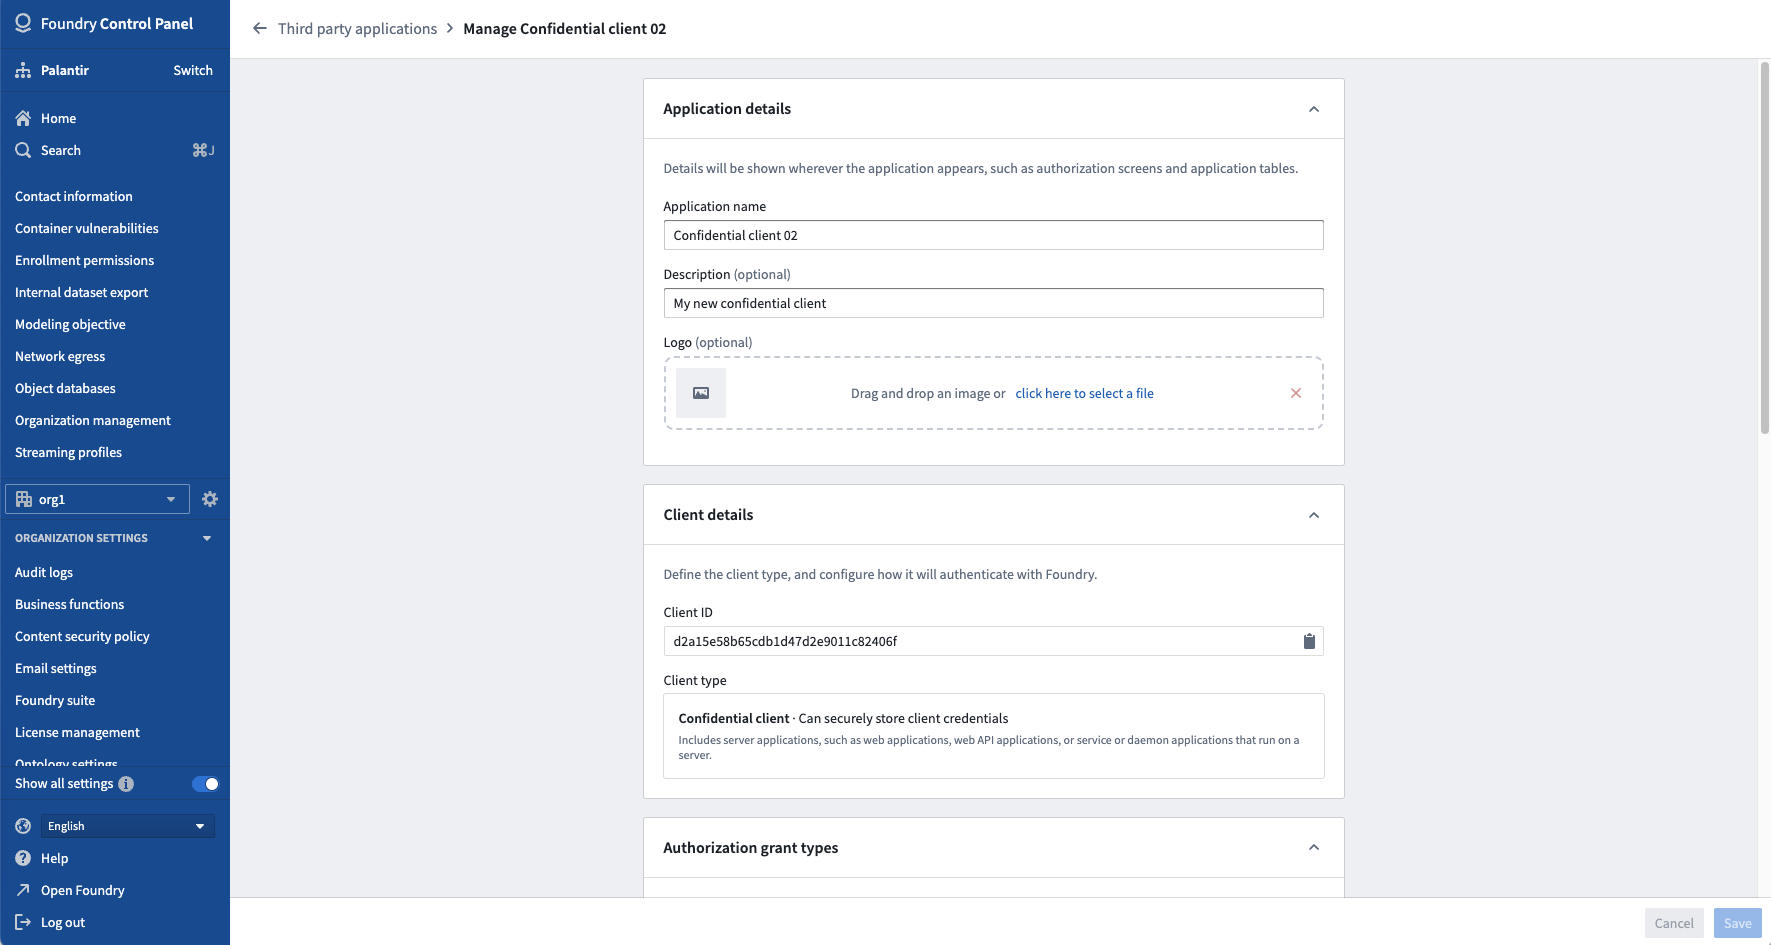The height and width of the screenshot is (945, 1771).
Task: Collapse the Organization Settings sidebar group
Action: click(207, 538)
